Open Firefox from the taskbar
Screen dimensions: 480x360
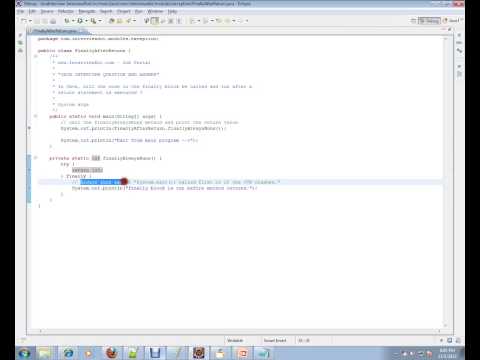[112, 353]
